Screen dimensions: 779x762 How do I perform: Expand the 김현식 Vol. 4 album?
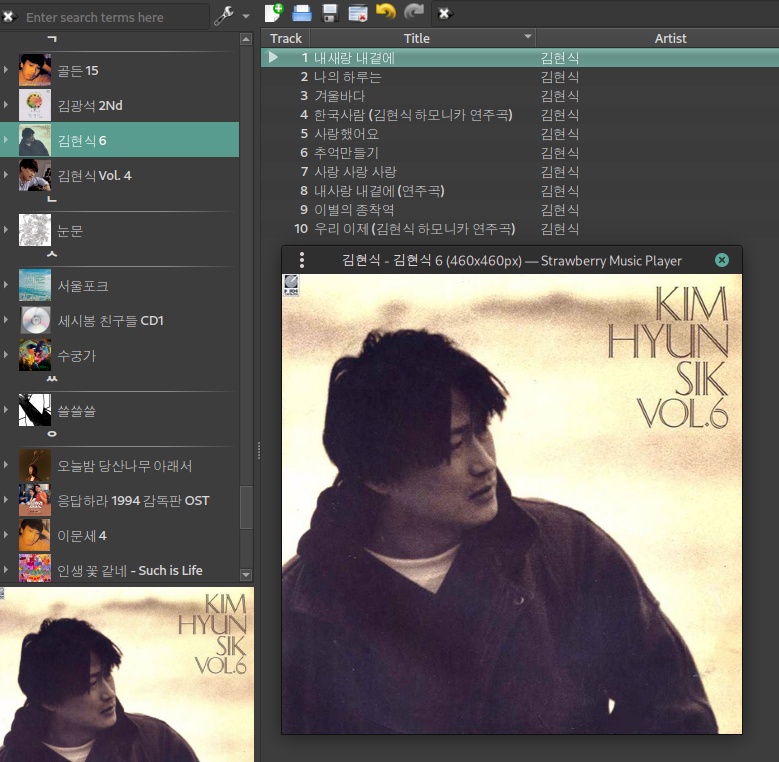click(6, 175)
